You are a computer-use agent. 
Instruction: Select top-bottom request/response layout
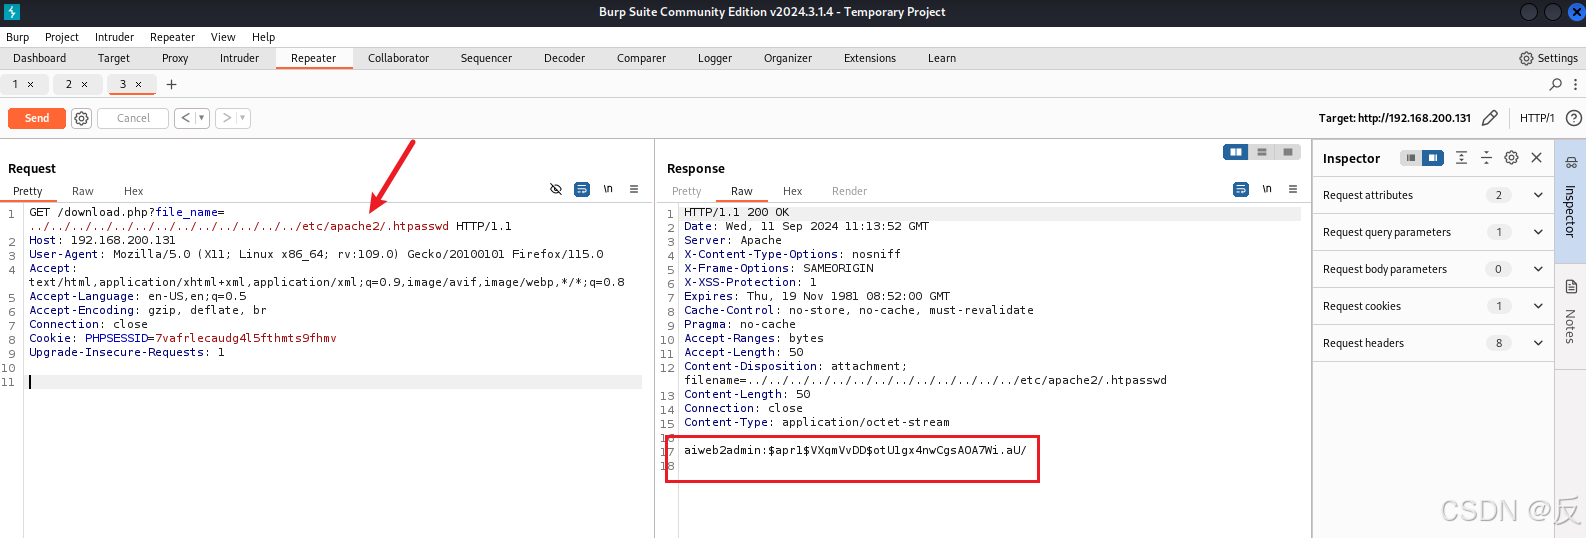click(x=1262, y=152)
